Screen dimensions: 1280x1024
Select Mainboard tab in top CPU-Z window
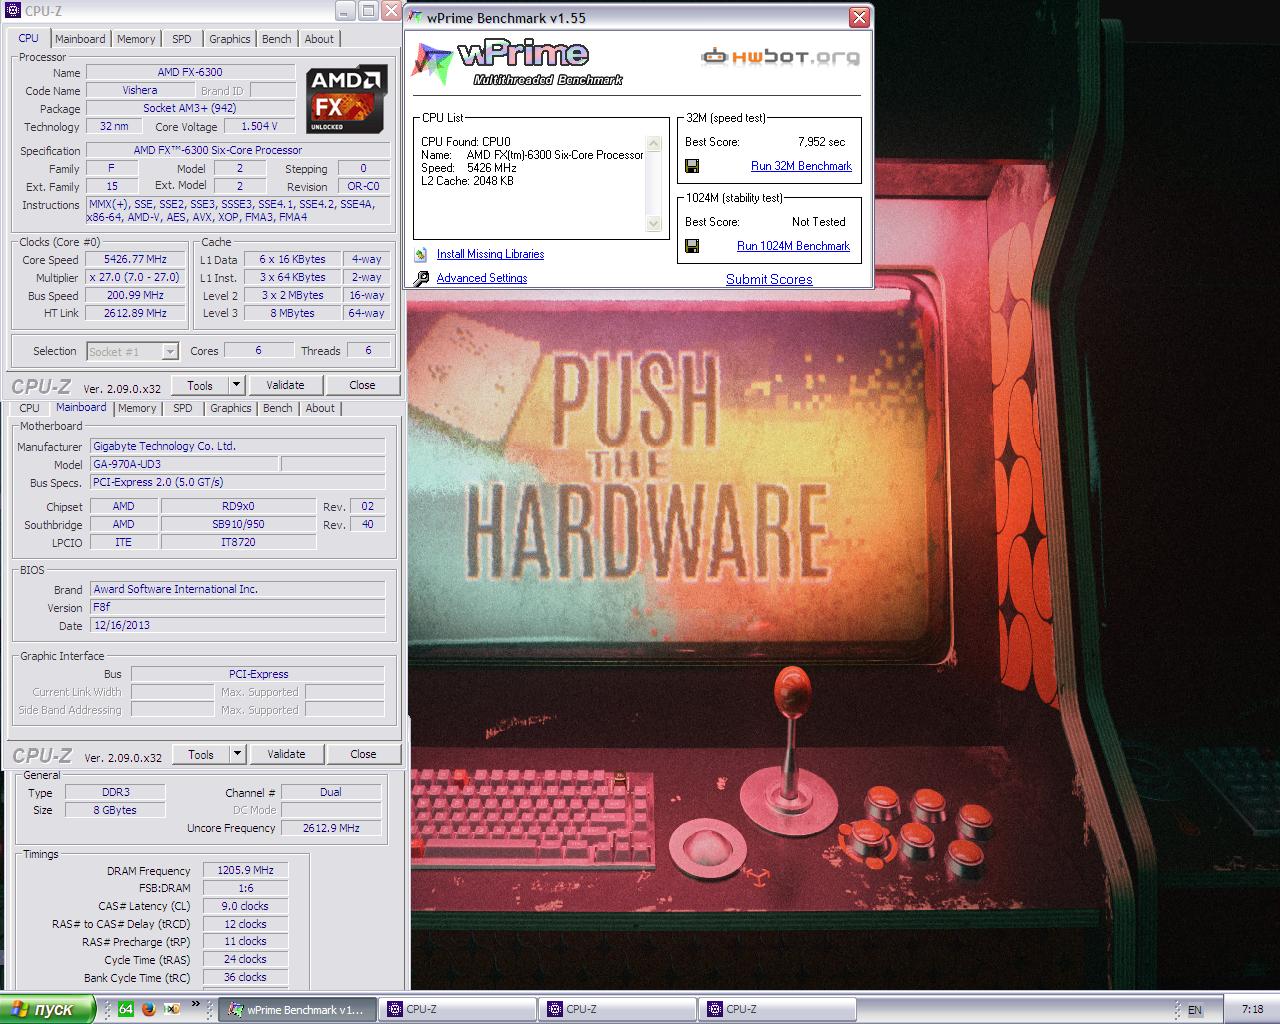tap(80, 39)
